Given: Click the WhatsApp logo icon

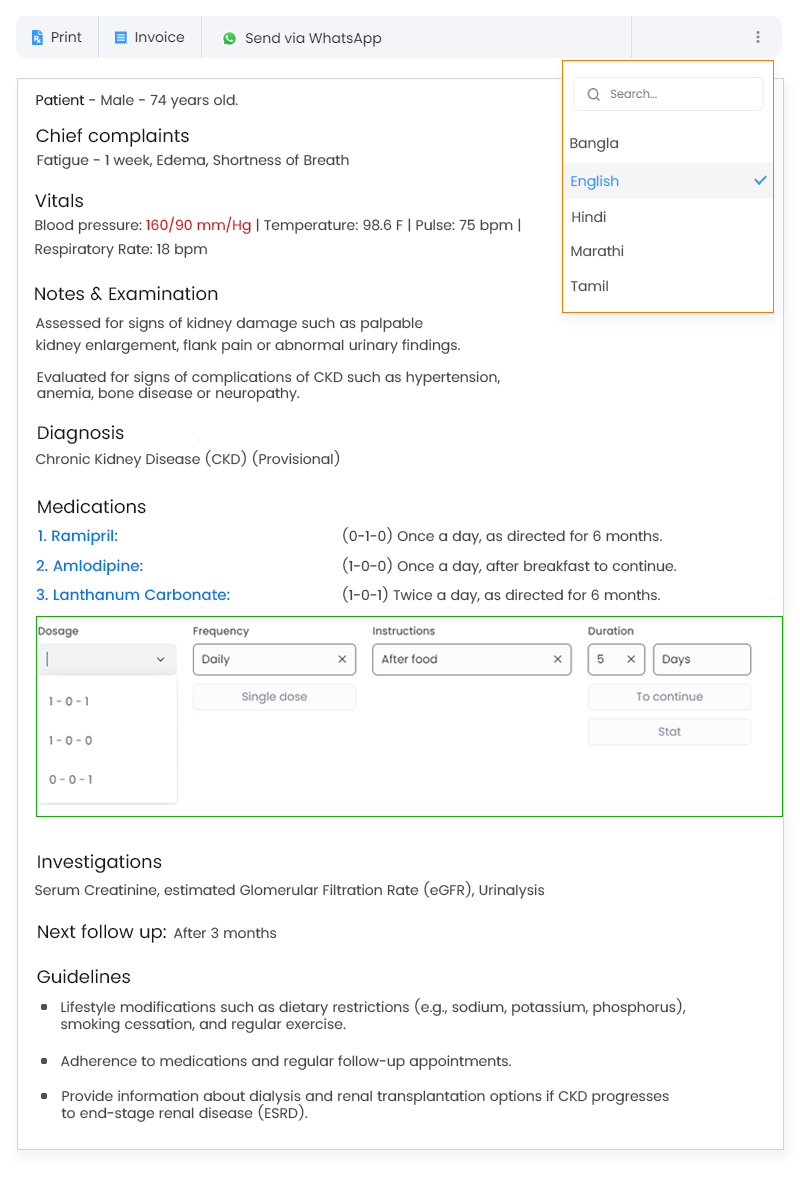Looking at the screenshot, I should tap(230, 39).
